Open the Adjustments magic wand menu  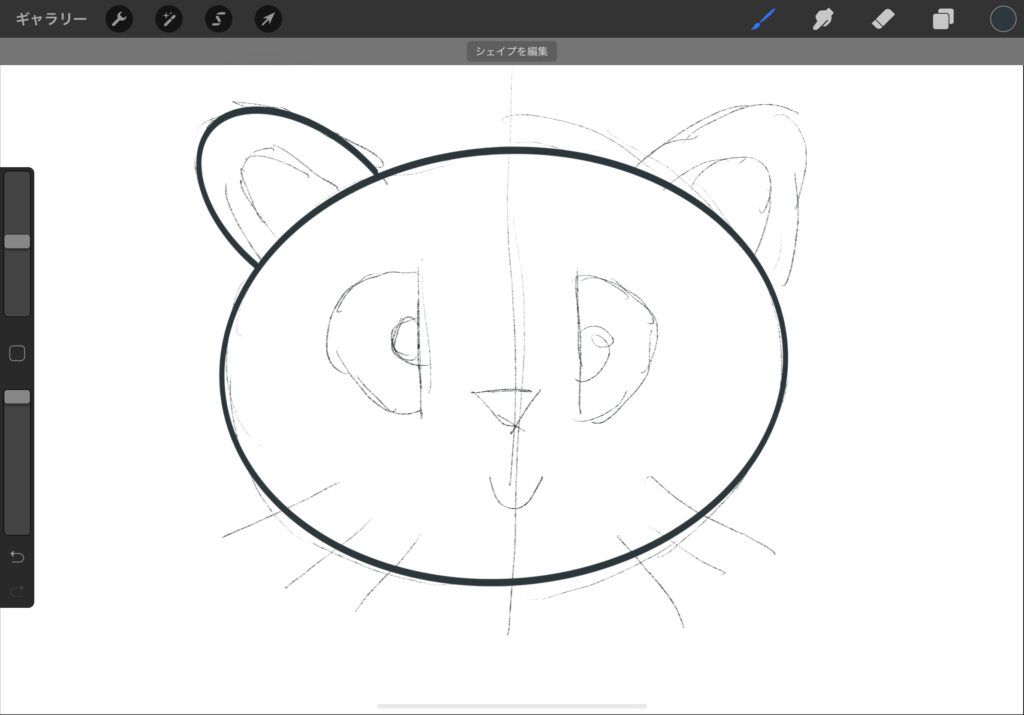168,19
